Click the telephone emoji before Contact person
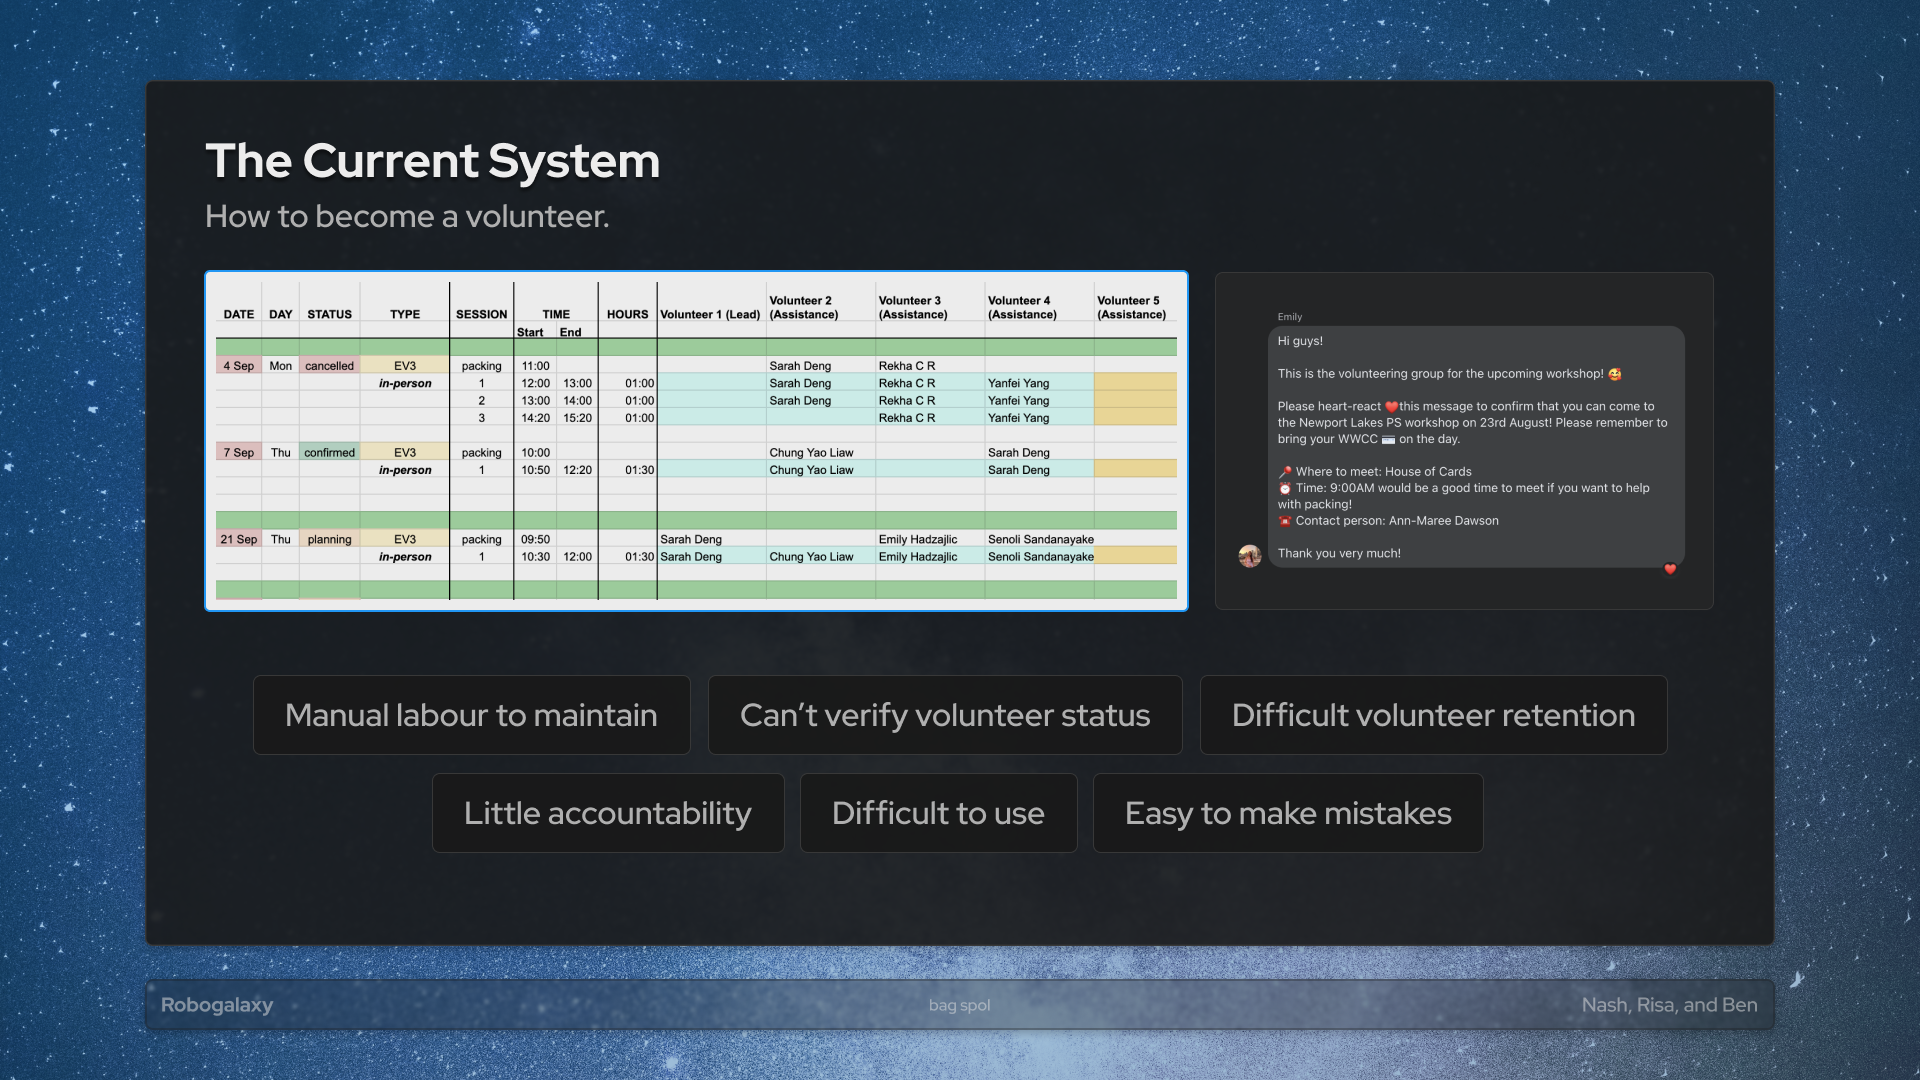Viewport: 1920px width, 1080px height. click(1285, 521)
